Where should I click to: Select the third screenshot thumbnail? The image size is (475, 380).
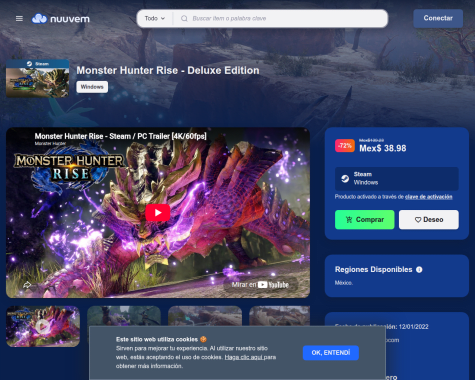(x=205, y=316)
